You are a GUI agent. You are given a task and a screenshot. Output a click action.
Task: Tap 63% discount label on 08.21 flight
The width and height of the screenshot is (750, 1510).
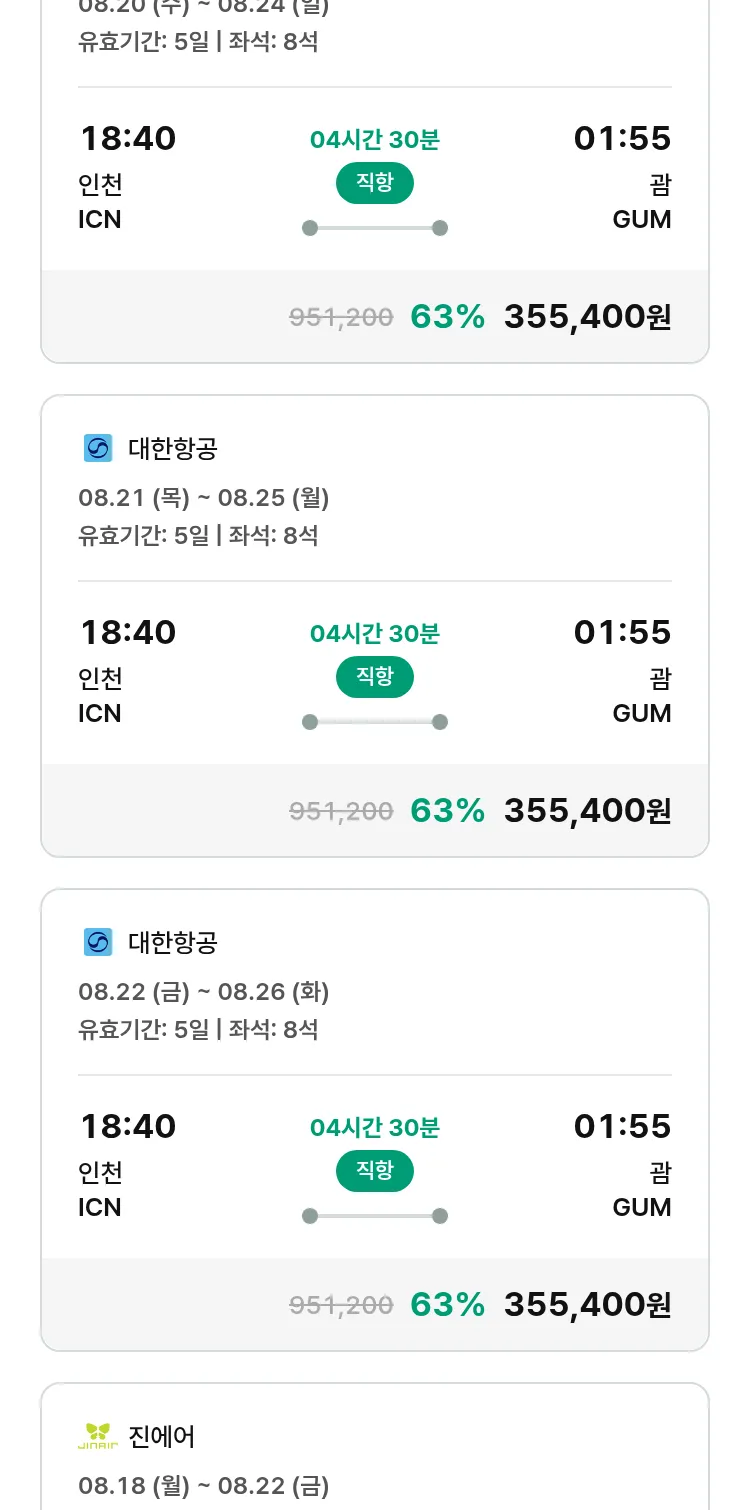[447, 810]
